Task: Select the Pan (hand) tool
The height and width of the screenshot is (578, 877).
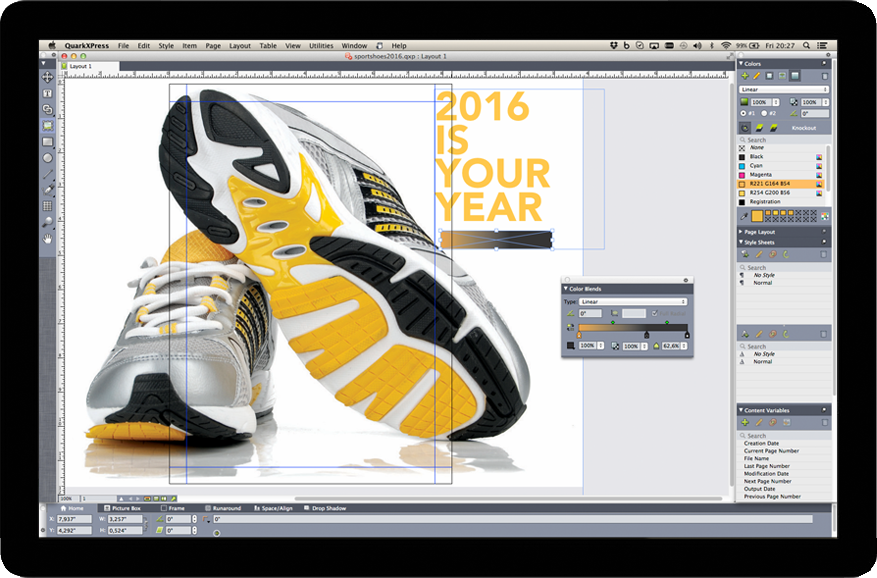Action: tap(47, 238)
